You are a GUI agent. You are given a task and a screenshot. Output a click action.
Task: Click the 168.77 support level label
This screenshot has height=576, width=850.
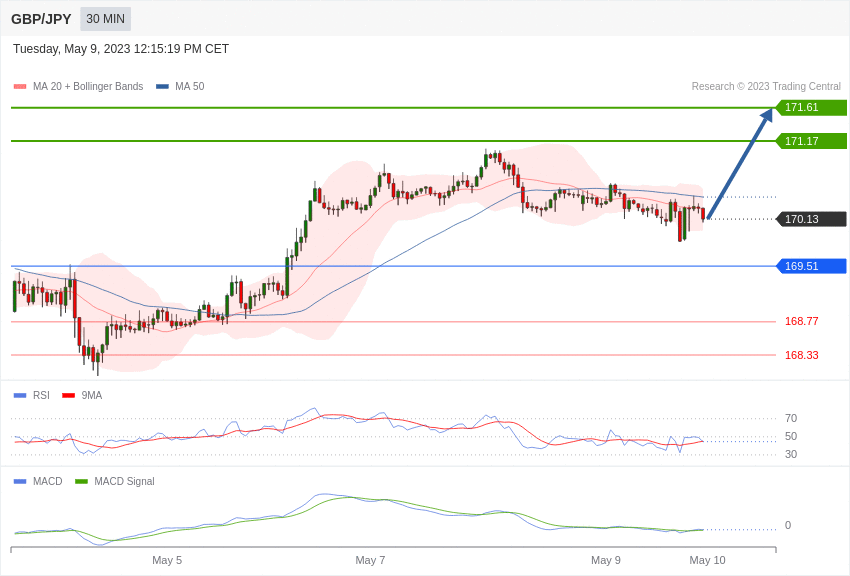pos(802,321)
